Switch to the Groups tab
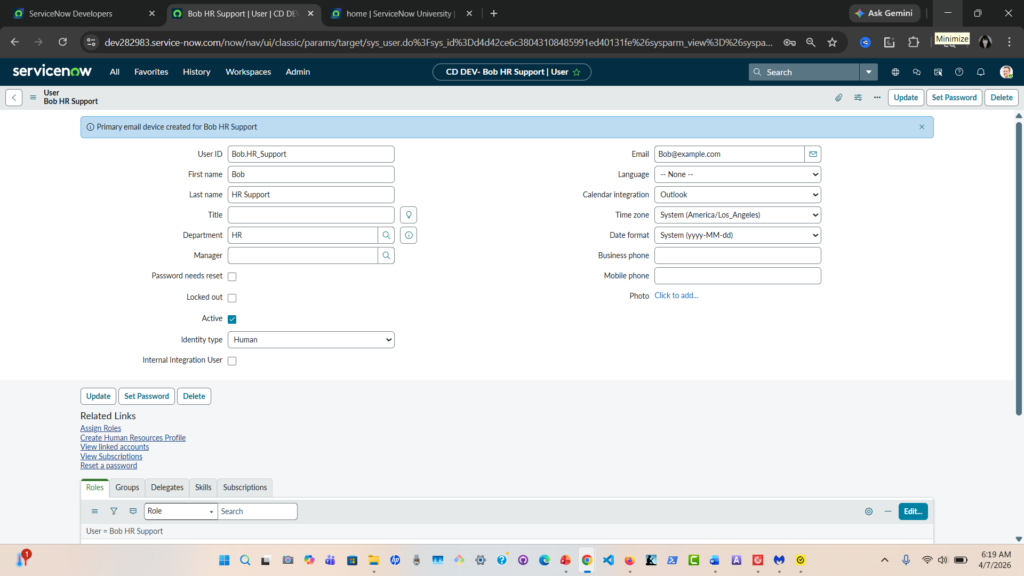The height and width of the screenshot is (576, 1024). [127, 487]
